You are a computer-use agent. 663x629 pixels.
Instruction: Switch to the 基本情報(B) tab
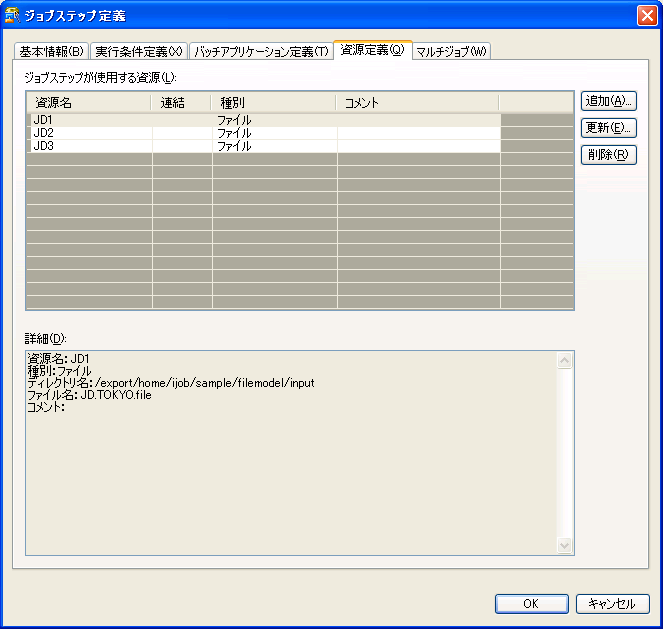coord(51,51)
